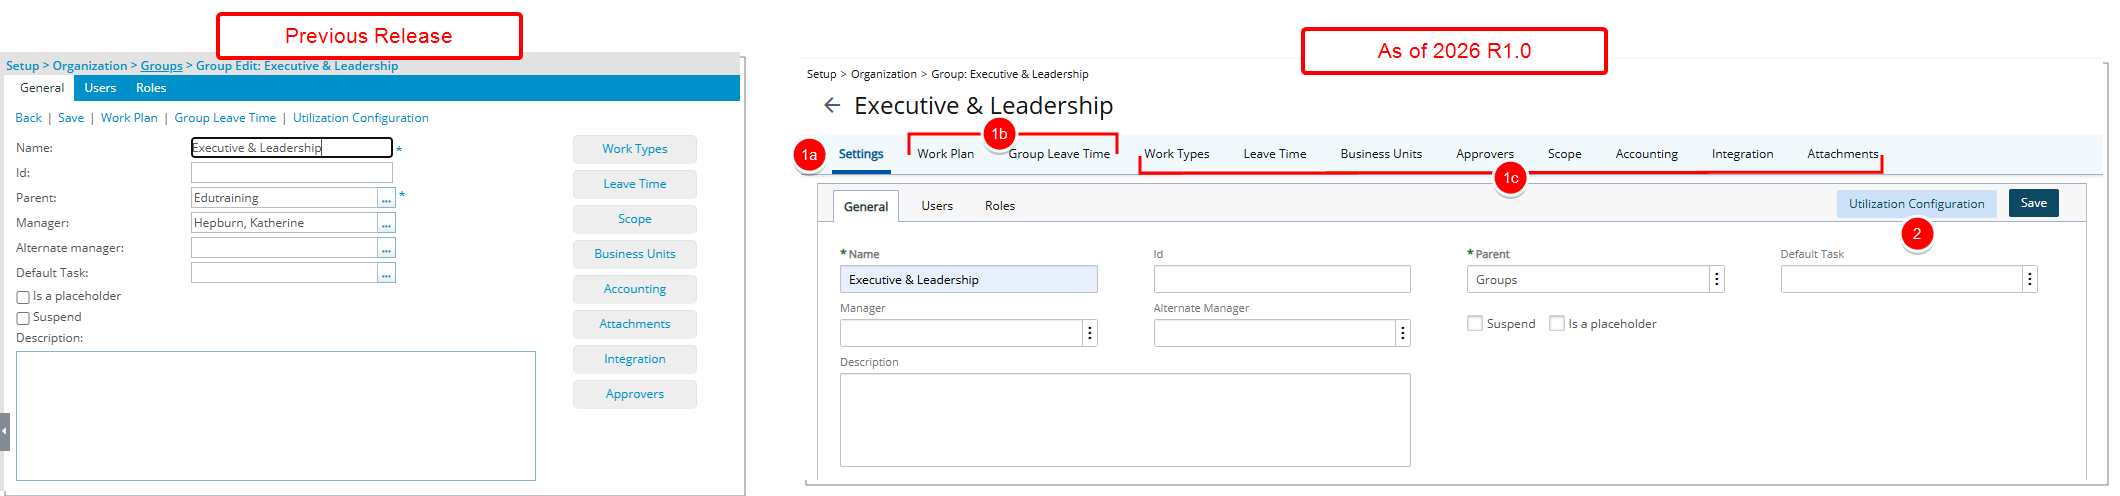Toggle the Suspend checkbox in the new layout
The image size is (2120, 496).
pyautogui.click(x=1475, y=323)
